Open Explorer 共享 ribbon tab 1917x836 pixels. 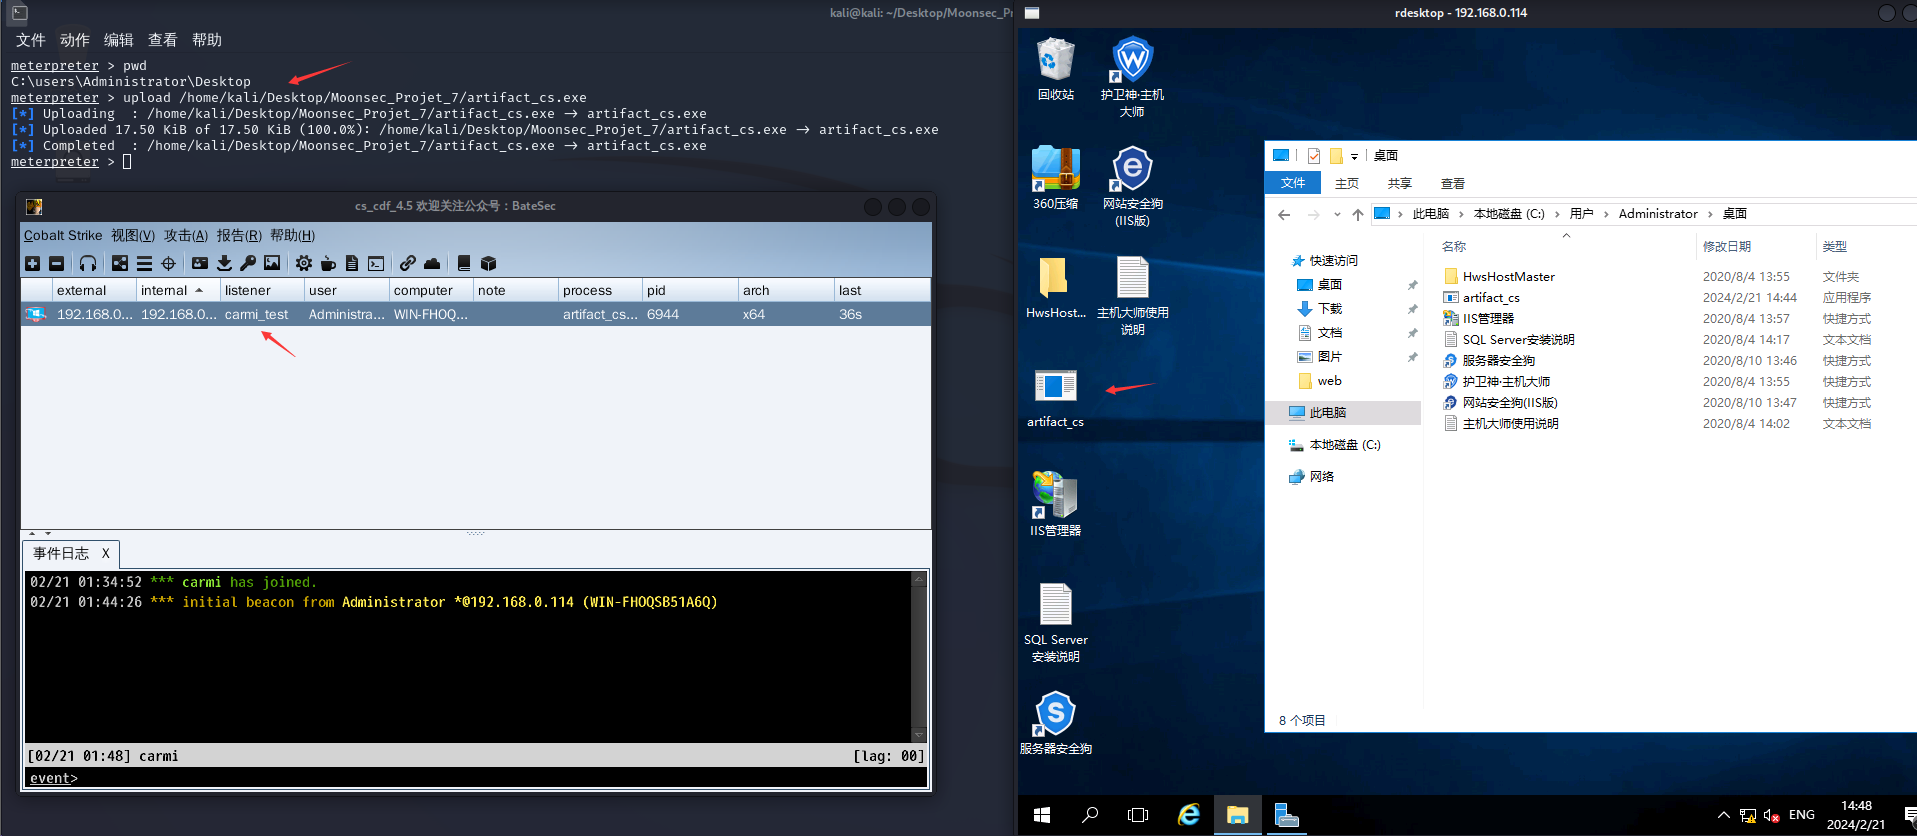(1400, 183)
